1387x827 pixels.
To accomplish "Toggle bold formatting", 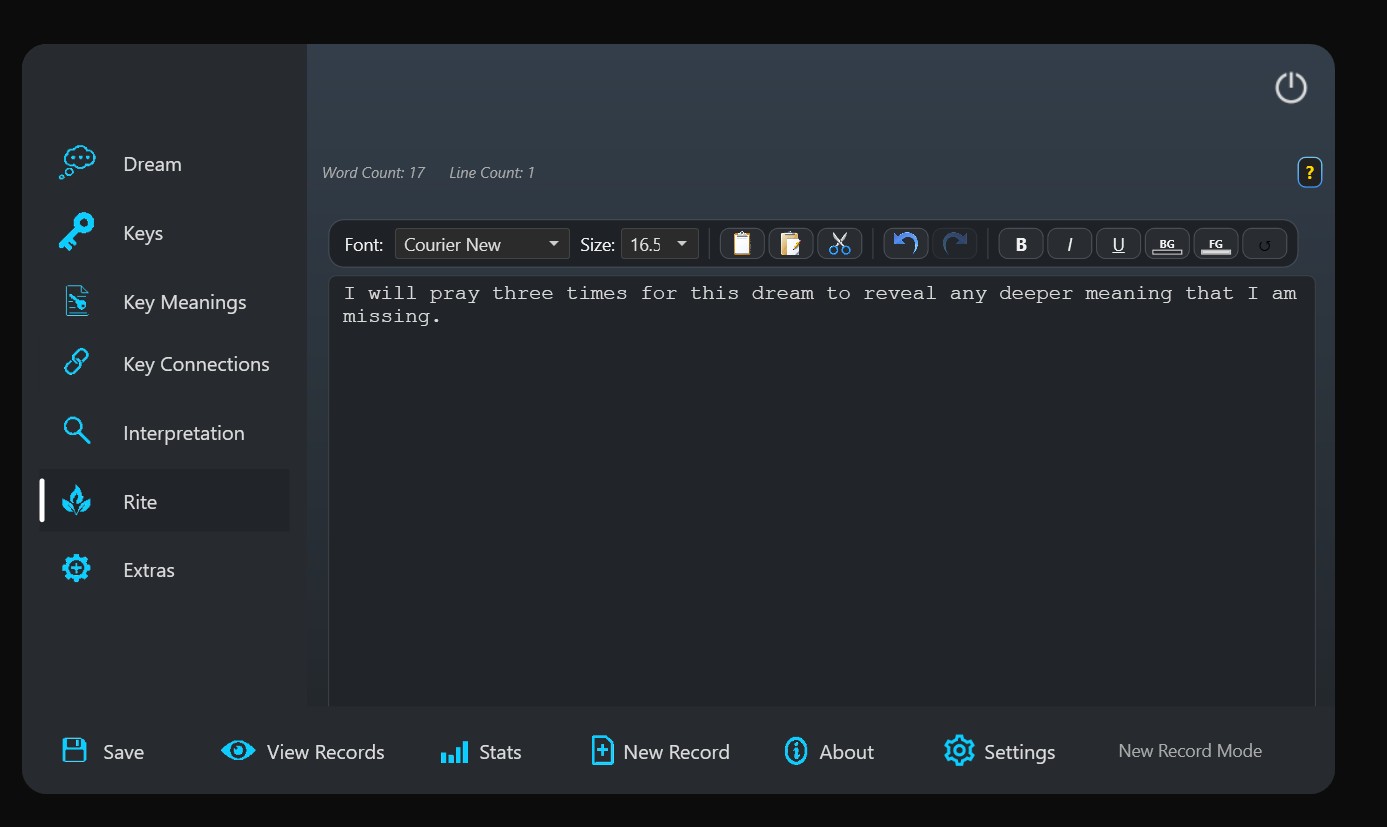I will click(x=1021, y=244).
